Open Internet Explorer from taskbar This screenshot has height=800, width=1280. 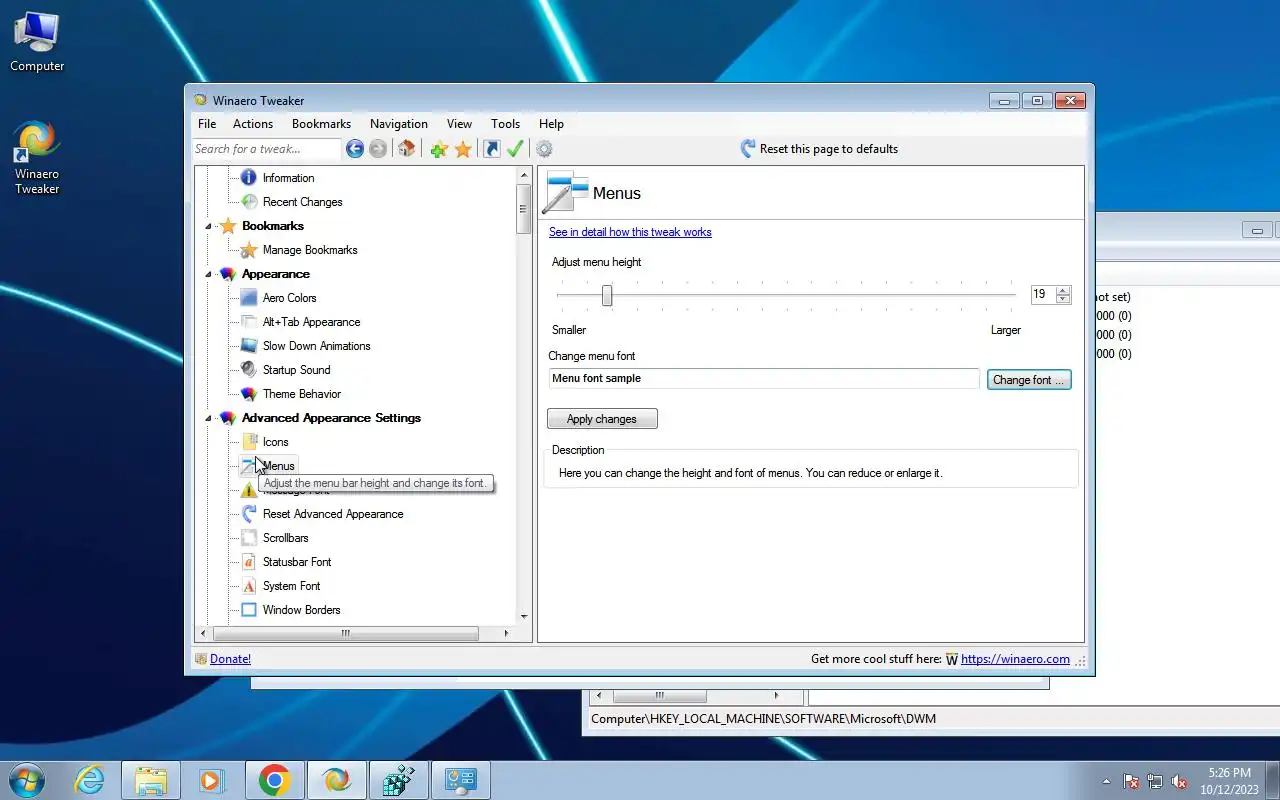tap(90, 780)
